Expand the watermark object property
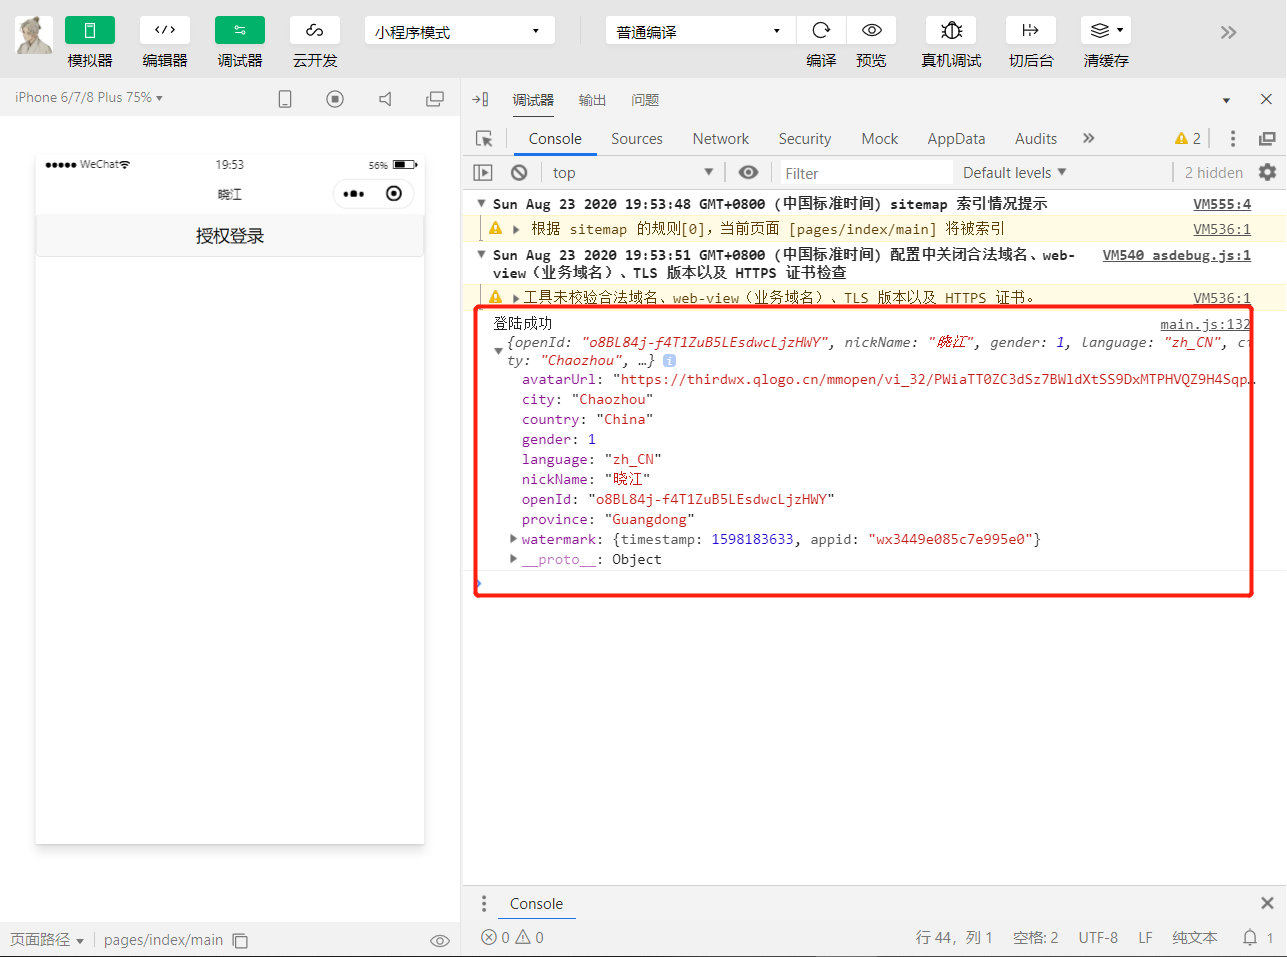This screenshot has height=957, width=1287. (x=514, y=539)
